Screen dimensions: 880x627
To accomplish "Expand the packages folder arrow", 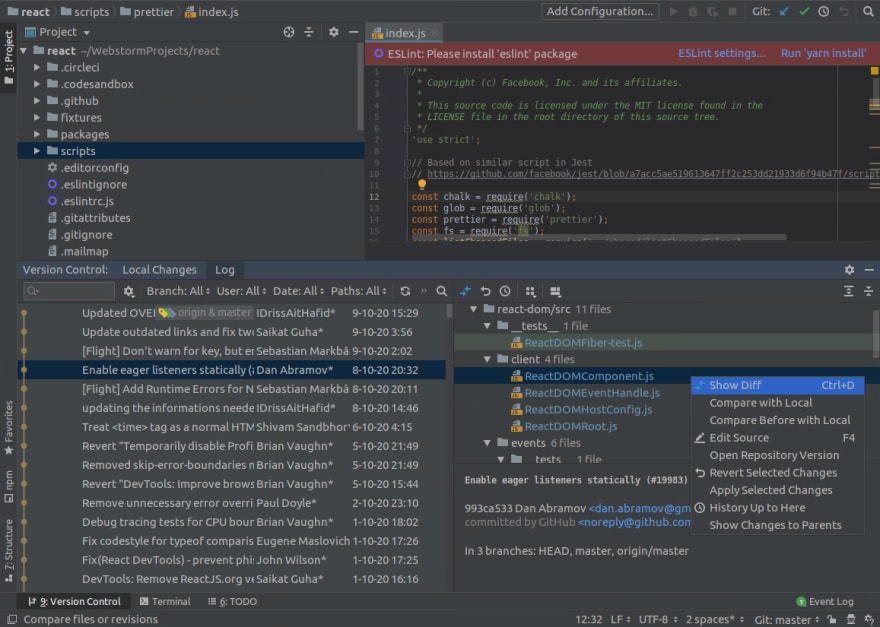I will (x=36, y=134).
